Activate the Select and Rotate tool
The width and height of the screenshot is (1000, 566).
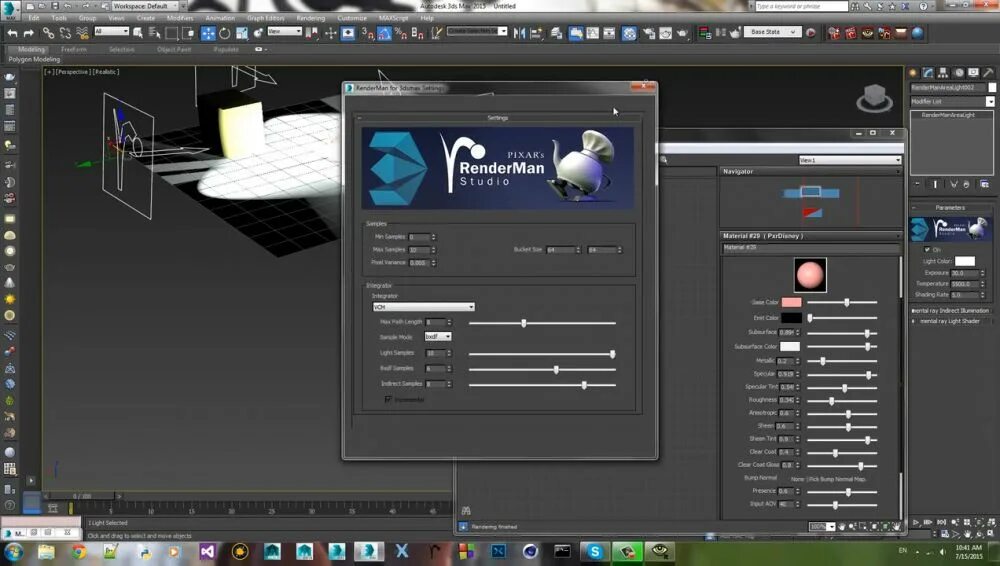point(224,33)
